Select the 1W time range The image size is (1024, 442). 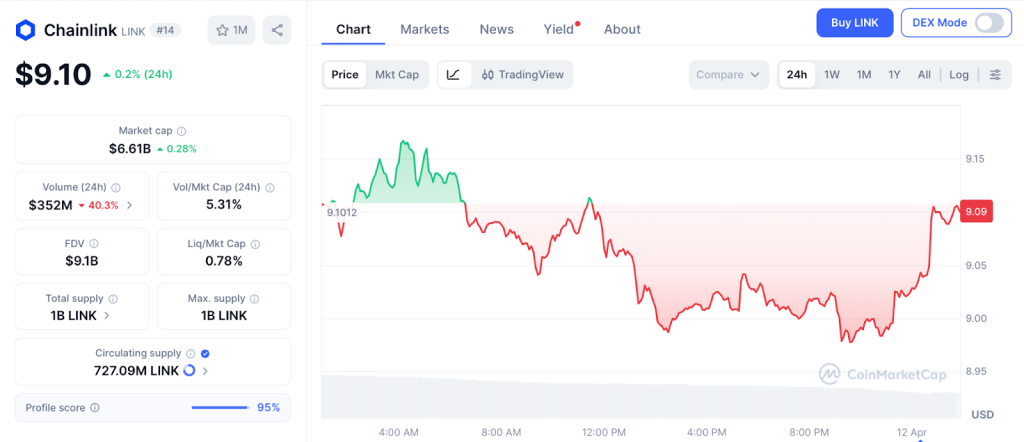point(832,75)
